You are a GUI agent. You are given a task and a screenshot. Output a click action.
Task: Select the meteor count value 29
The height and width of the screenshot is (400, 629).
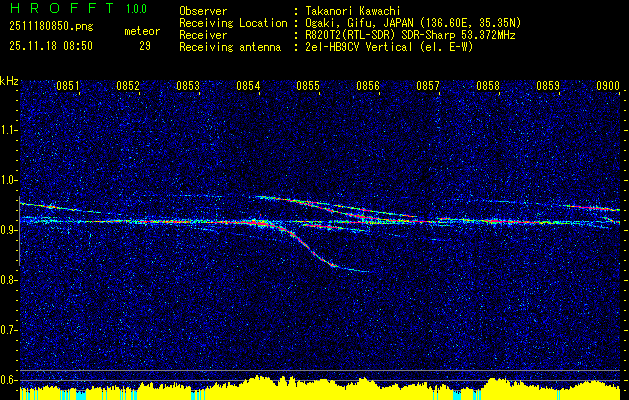coord(145,46)
